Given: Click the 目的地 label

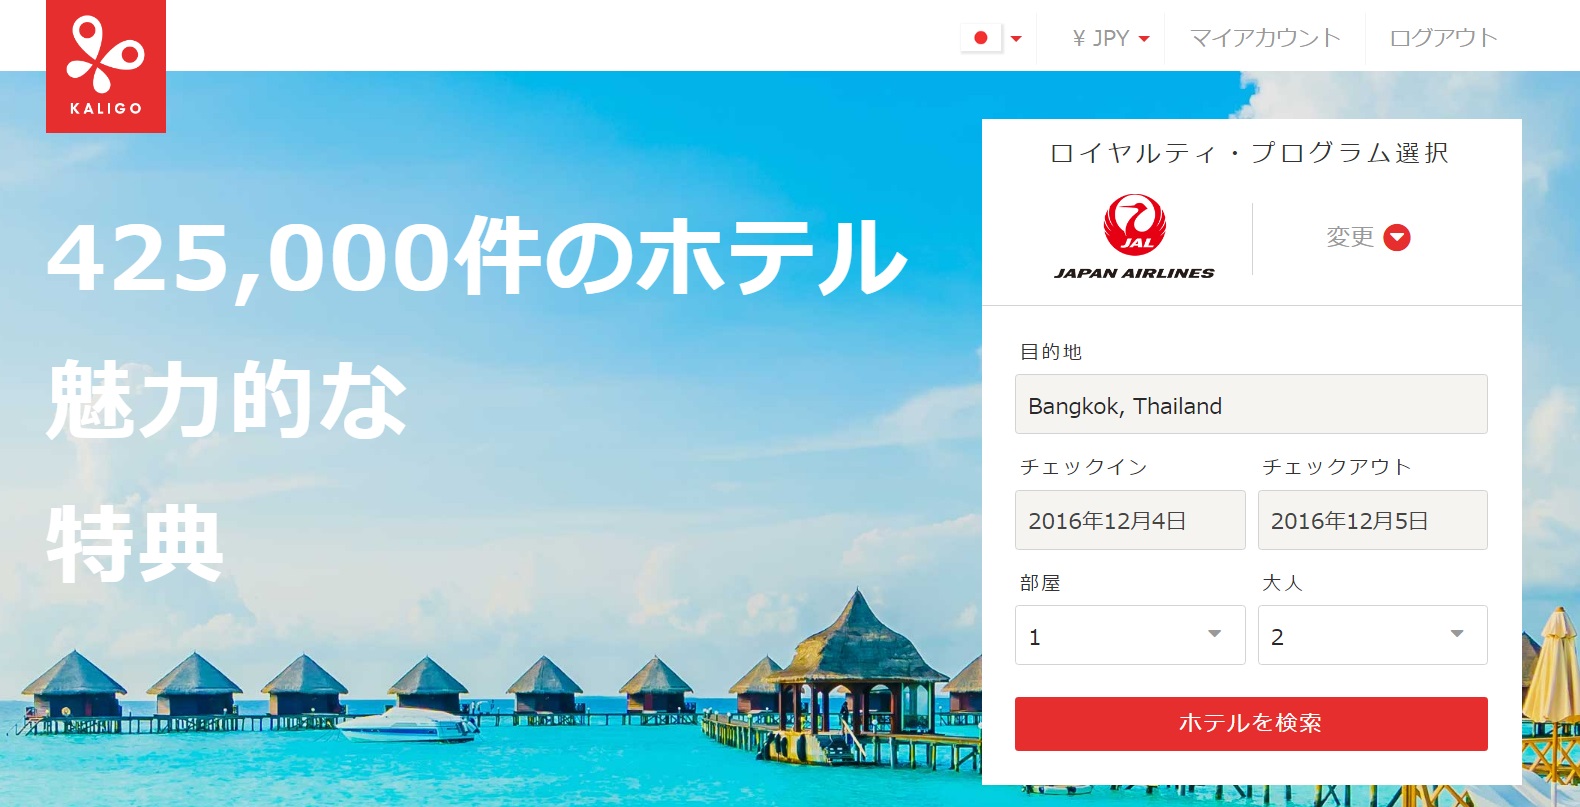Looking at the screenshot, I should pos(1051,352).
